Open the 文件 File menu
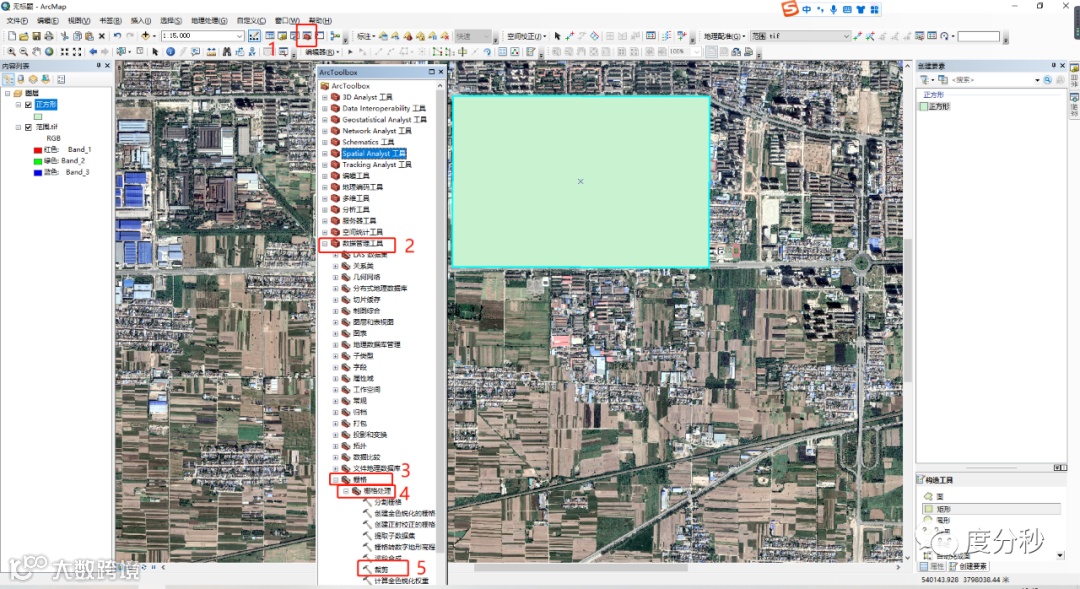This screenshot has height=589, width=1080. point(17,21)
